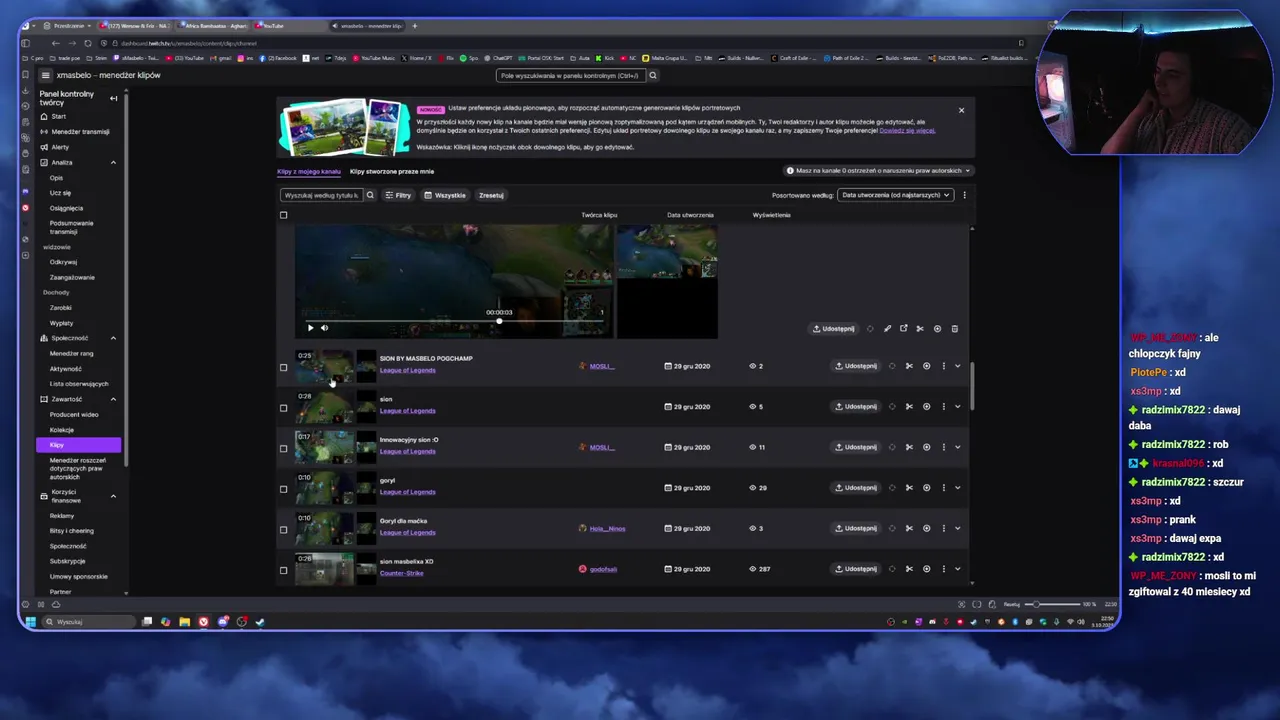Screen dimensions: 1280x720
Task: Select all clips with header checkbox
Action: 283,215
